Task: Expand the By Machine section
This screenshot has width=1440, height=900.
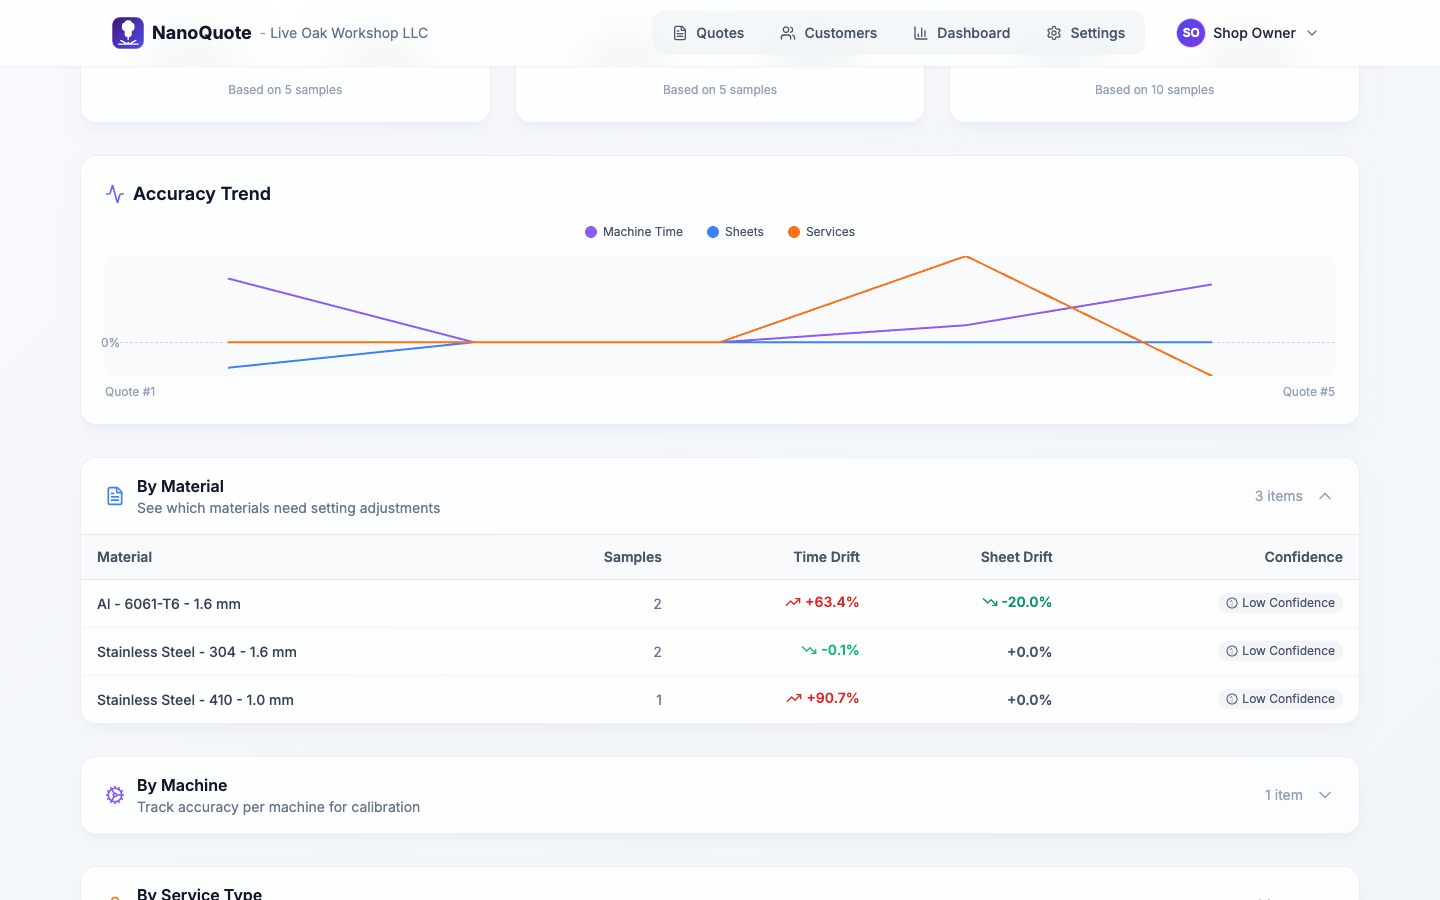Action: (x=1324, y=795)
